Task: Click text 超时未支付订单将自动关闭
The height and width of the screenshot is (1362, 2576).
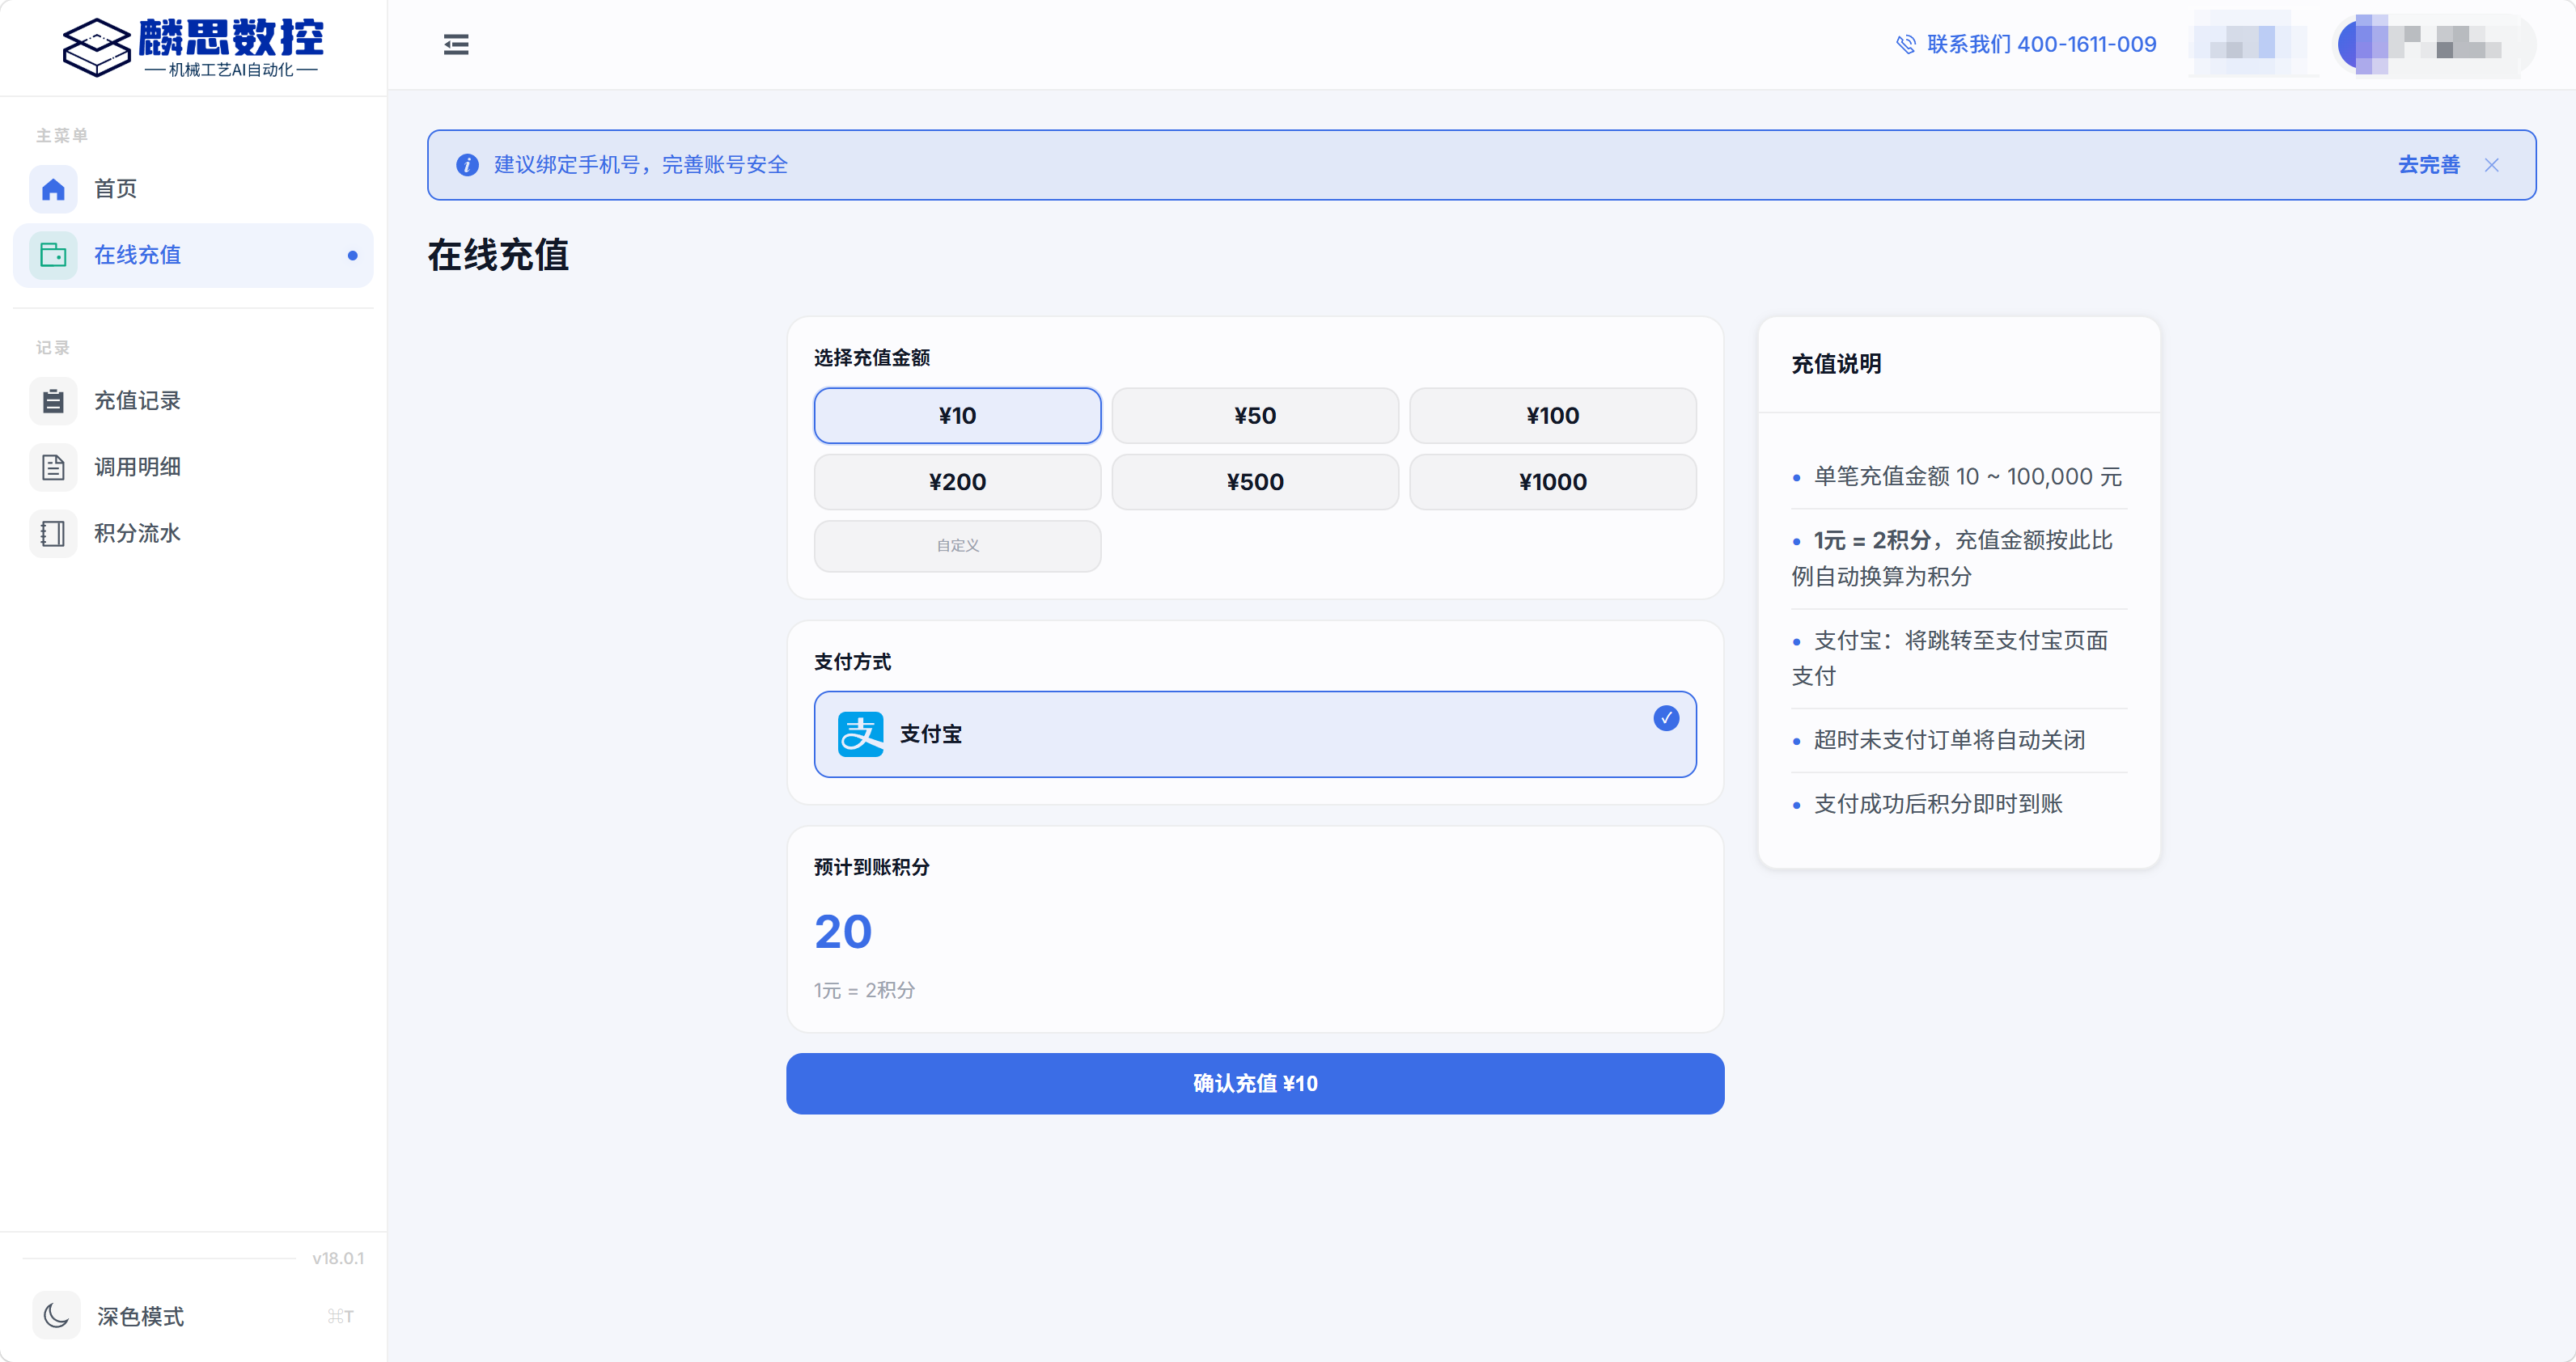Action: (1949, 740)
